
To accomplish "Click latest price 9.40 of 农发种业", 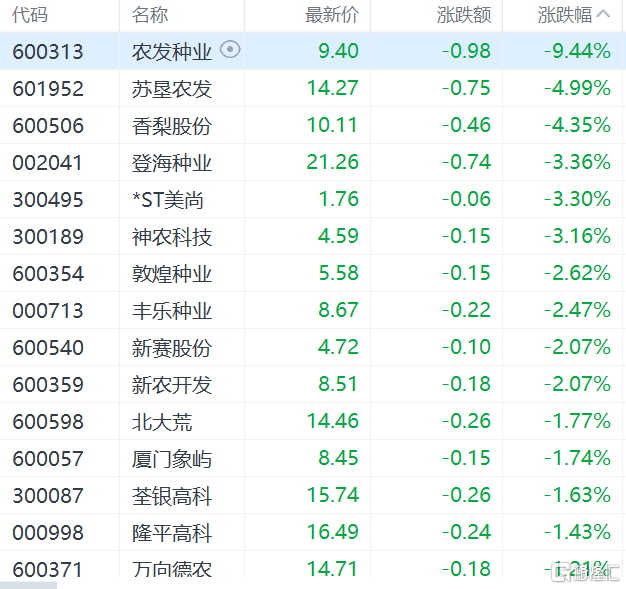I will point(339,51).
